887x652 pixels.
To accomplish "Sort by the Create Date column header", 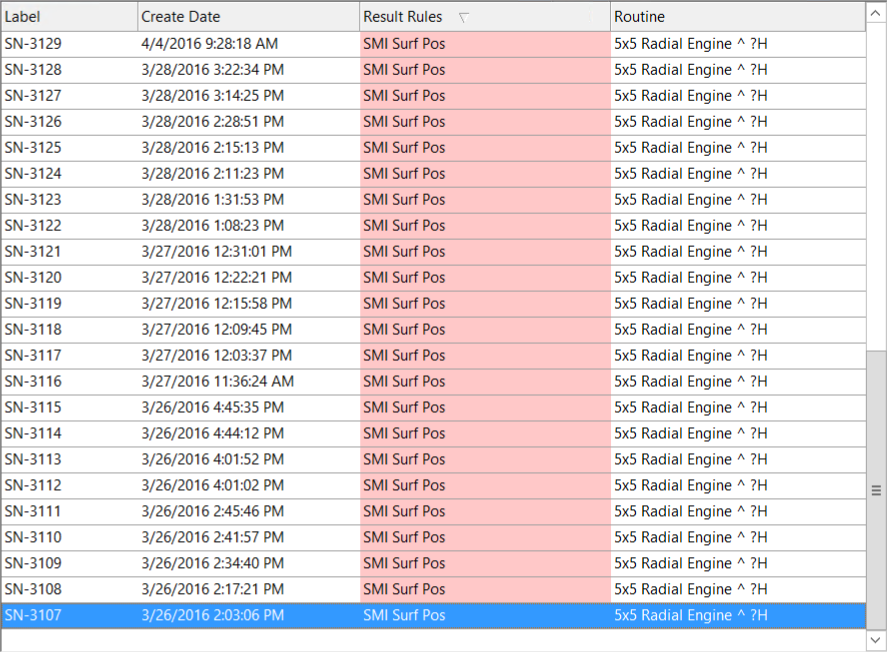I will (x=181, y=17).
